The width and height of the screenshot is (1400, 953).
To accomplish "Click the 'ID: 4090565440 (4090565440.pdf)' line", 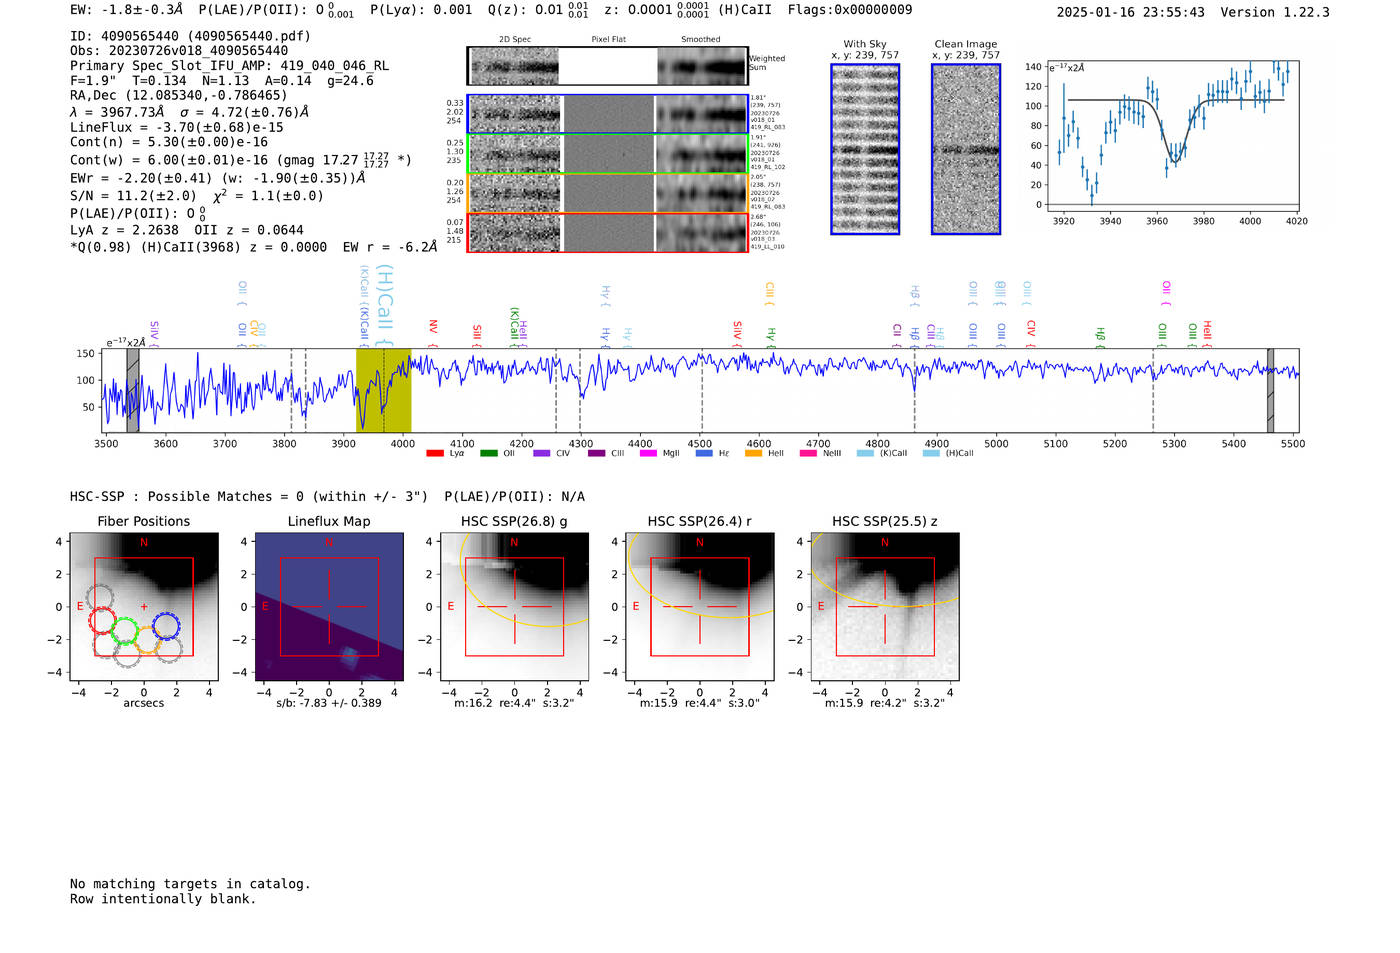I will click(190, 36).
